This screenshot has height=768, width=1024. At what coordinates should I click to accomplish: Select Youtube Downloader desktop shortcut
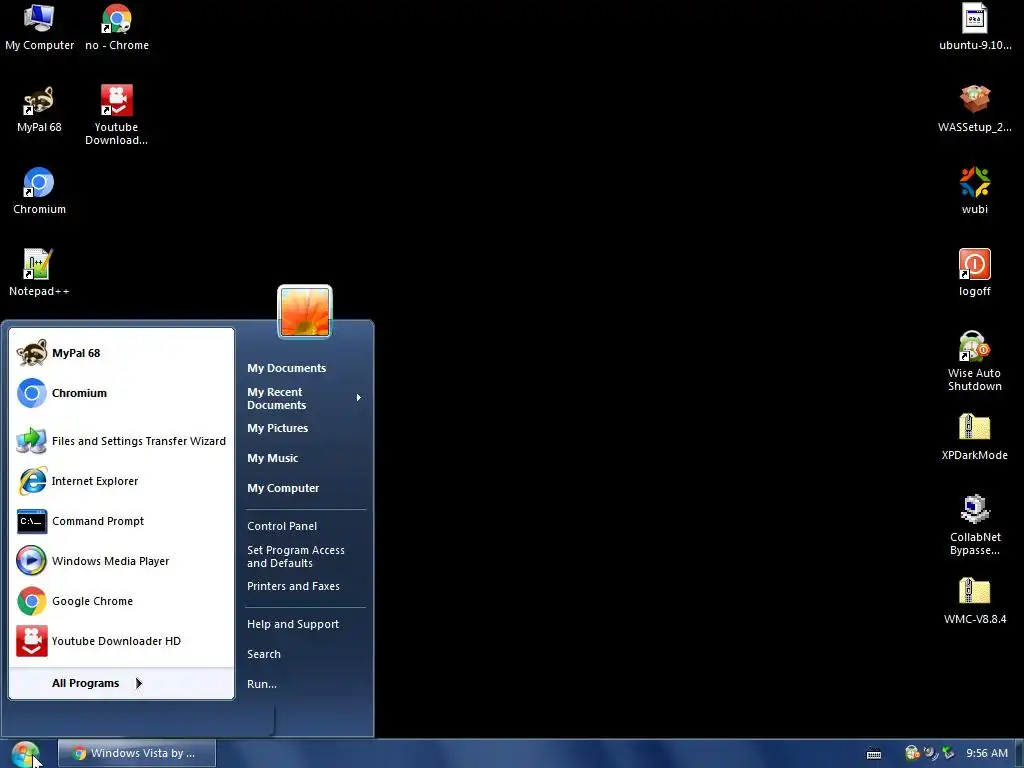pos(116,115)
